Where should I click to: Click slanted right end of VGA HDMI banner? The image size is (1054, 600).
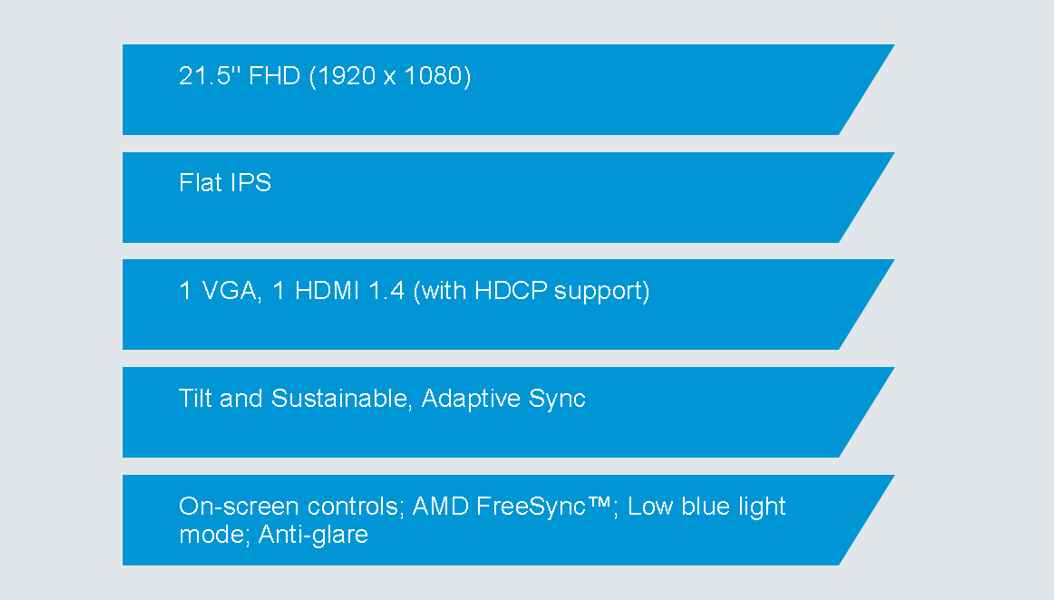pyautogui.click(x=866, y=304)
